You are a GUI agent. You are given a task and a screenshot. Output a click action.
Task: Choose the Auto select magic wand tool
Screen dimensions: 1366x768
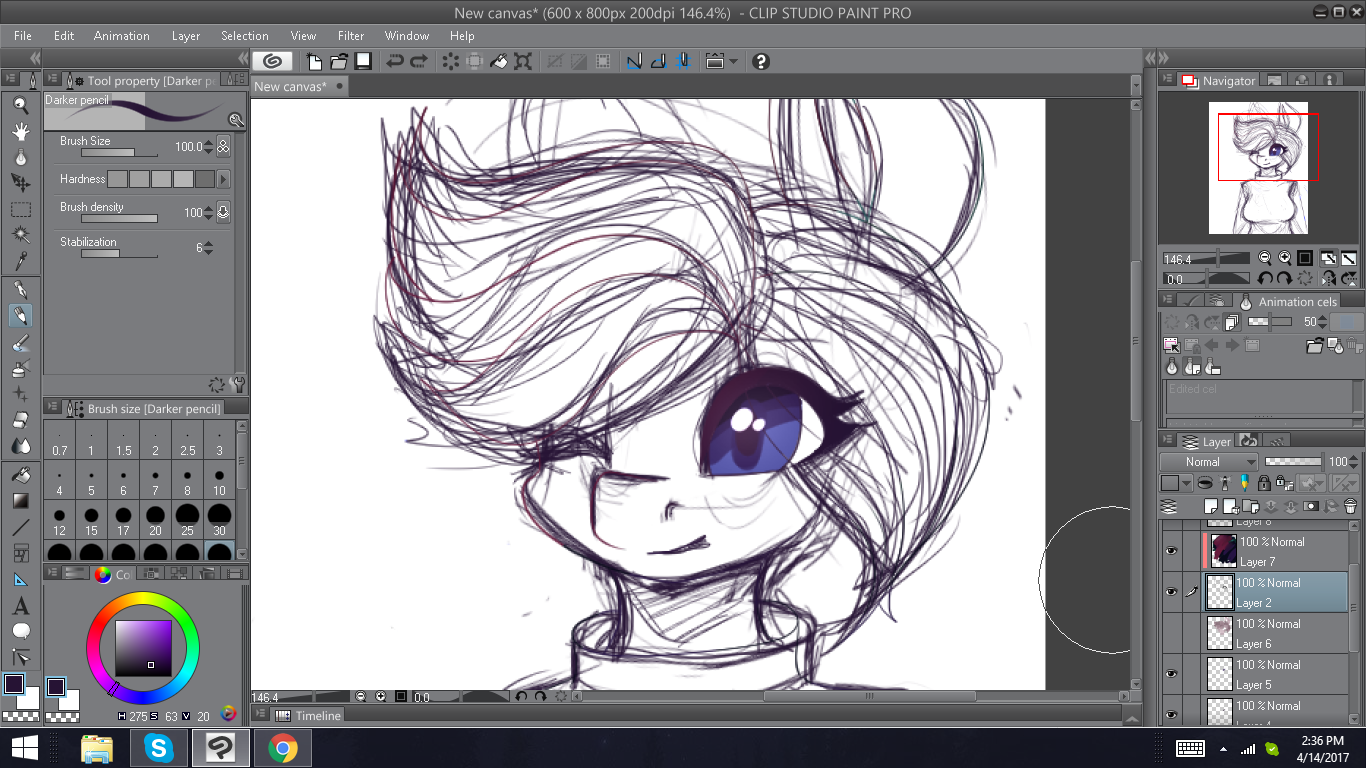point(20,234)
